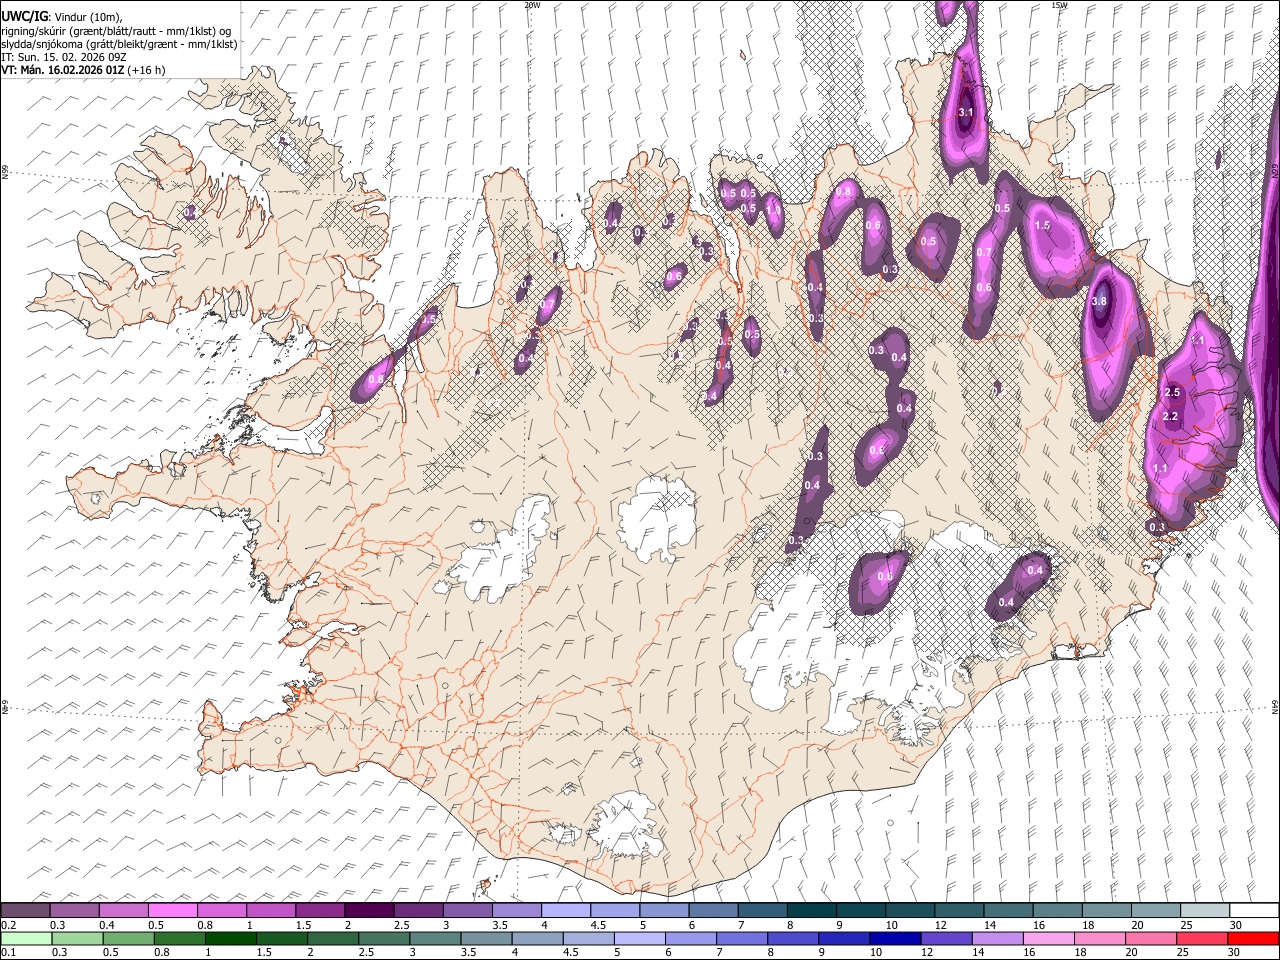Select the lower-row light green swatch between 0.1 and 0.3

(25, 938)
